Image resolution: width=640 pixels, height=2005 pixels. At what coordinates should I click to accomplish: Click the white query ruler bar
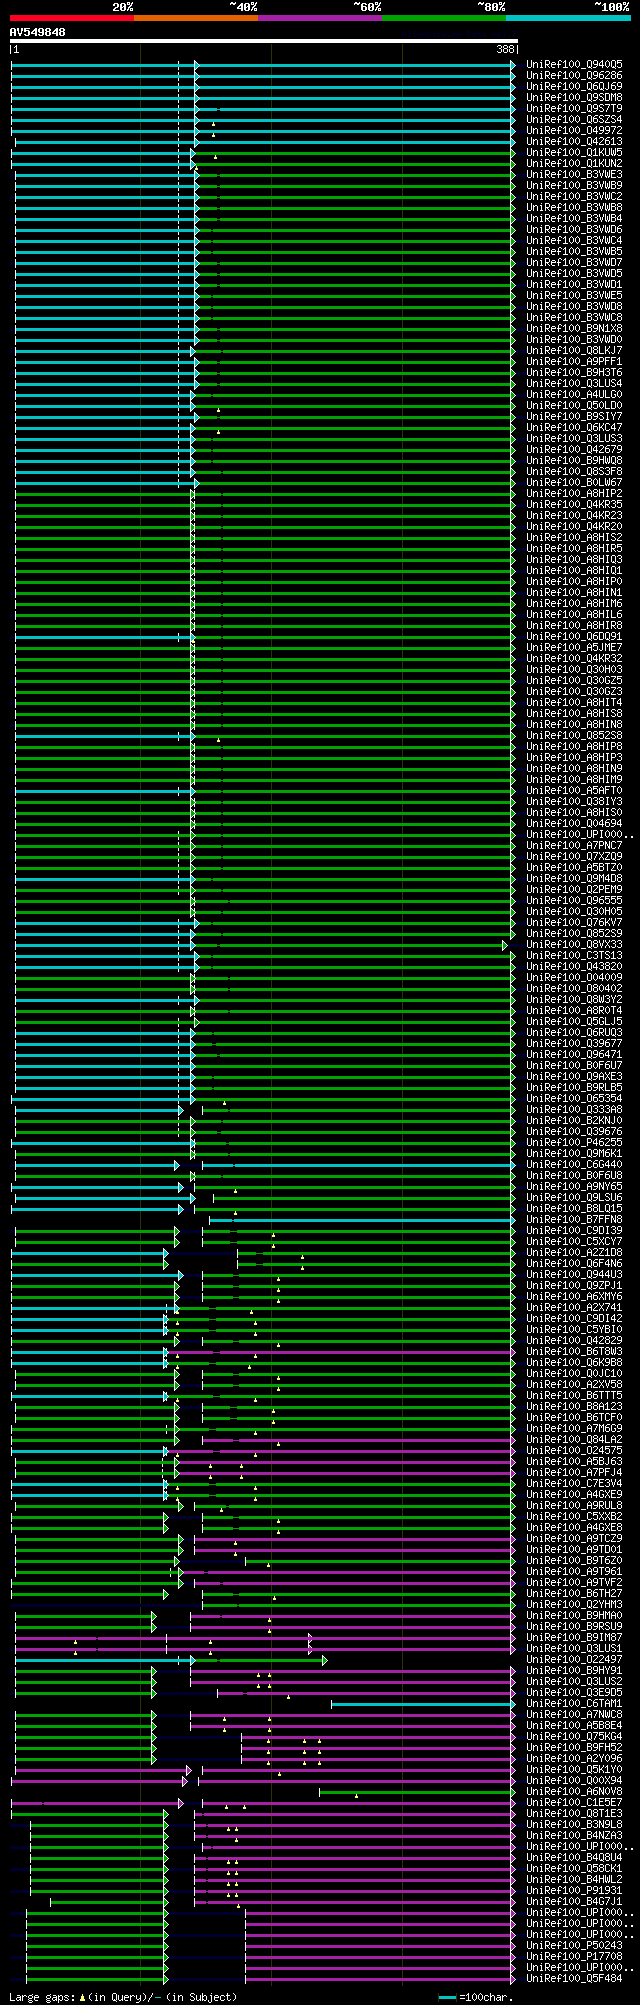(x=264, y=42)
